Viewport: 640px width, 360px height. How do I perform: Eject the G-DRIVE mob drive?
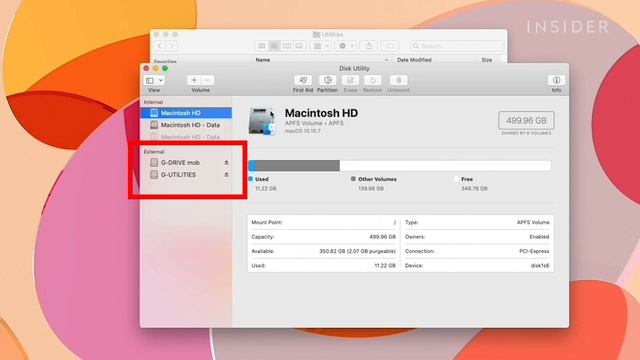[226, 162]
